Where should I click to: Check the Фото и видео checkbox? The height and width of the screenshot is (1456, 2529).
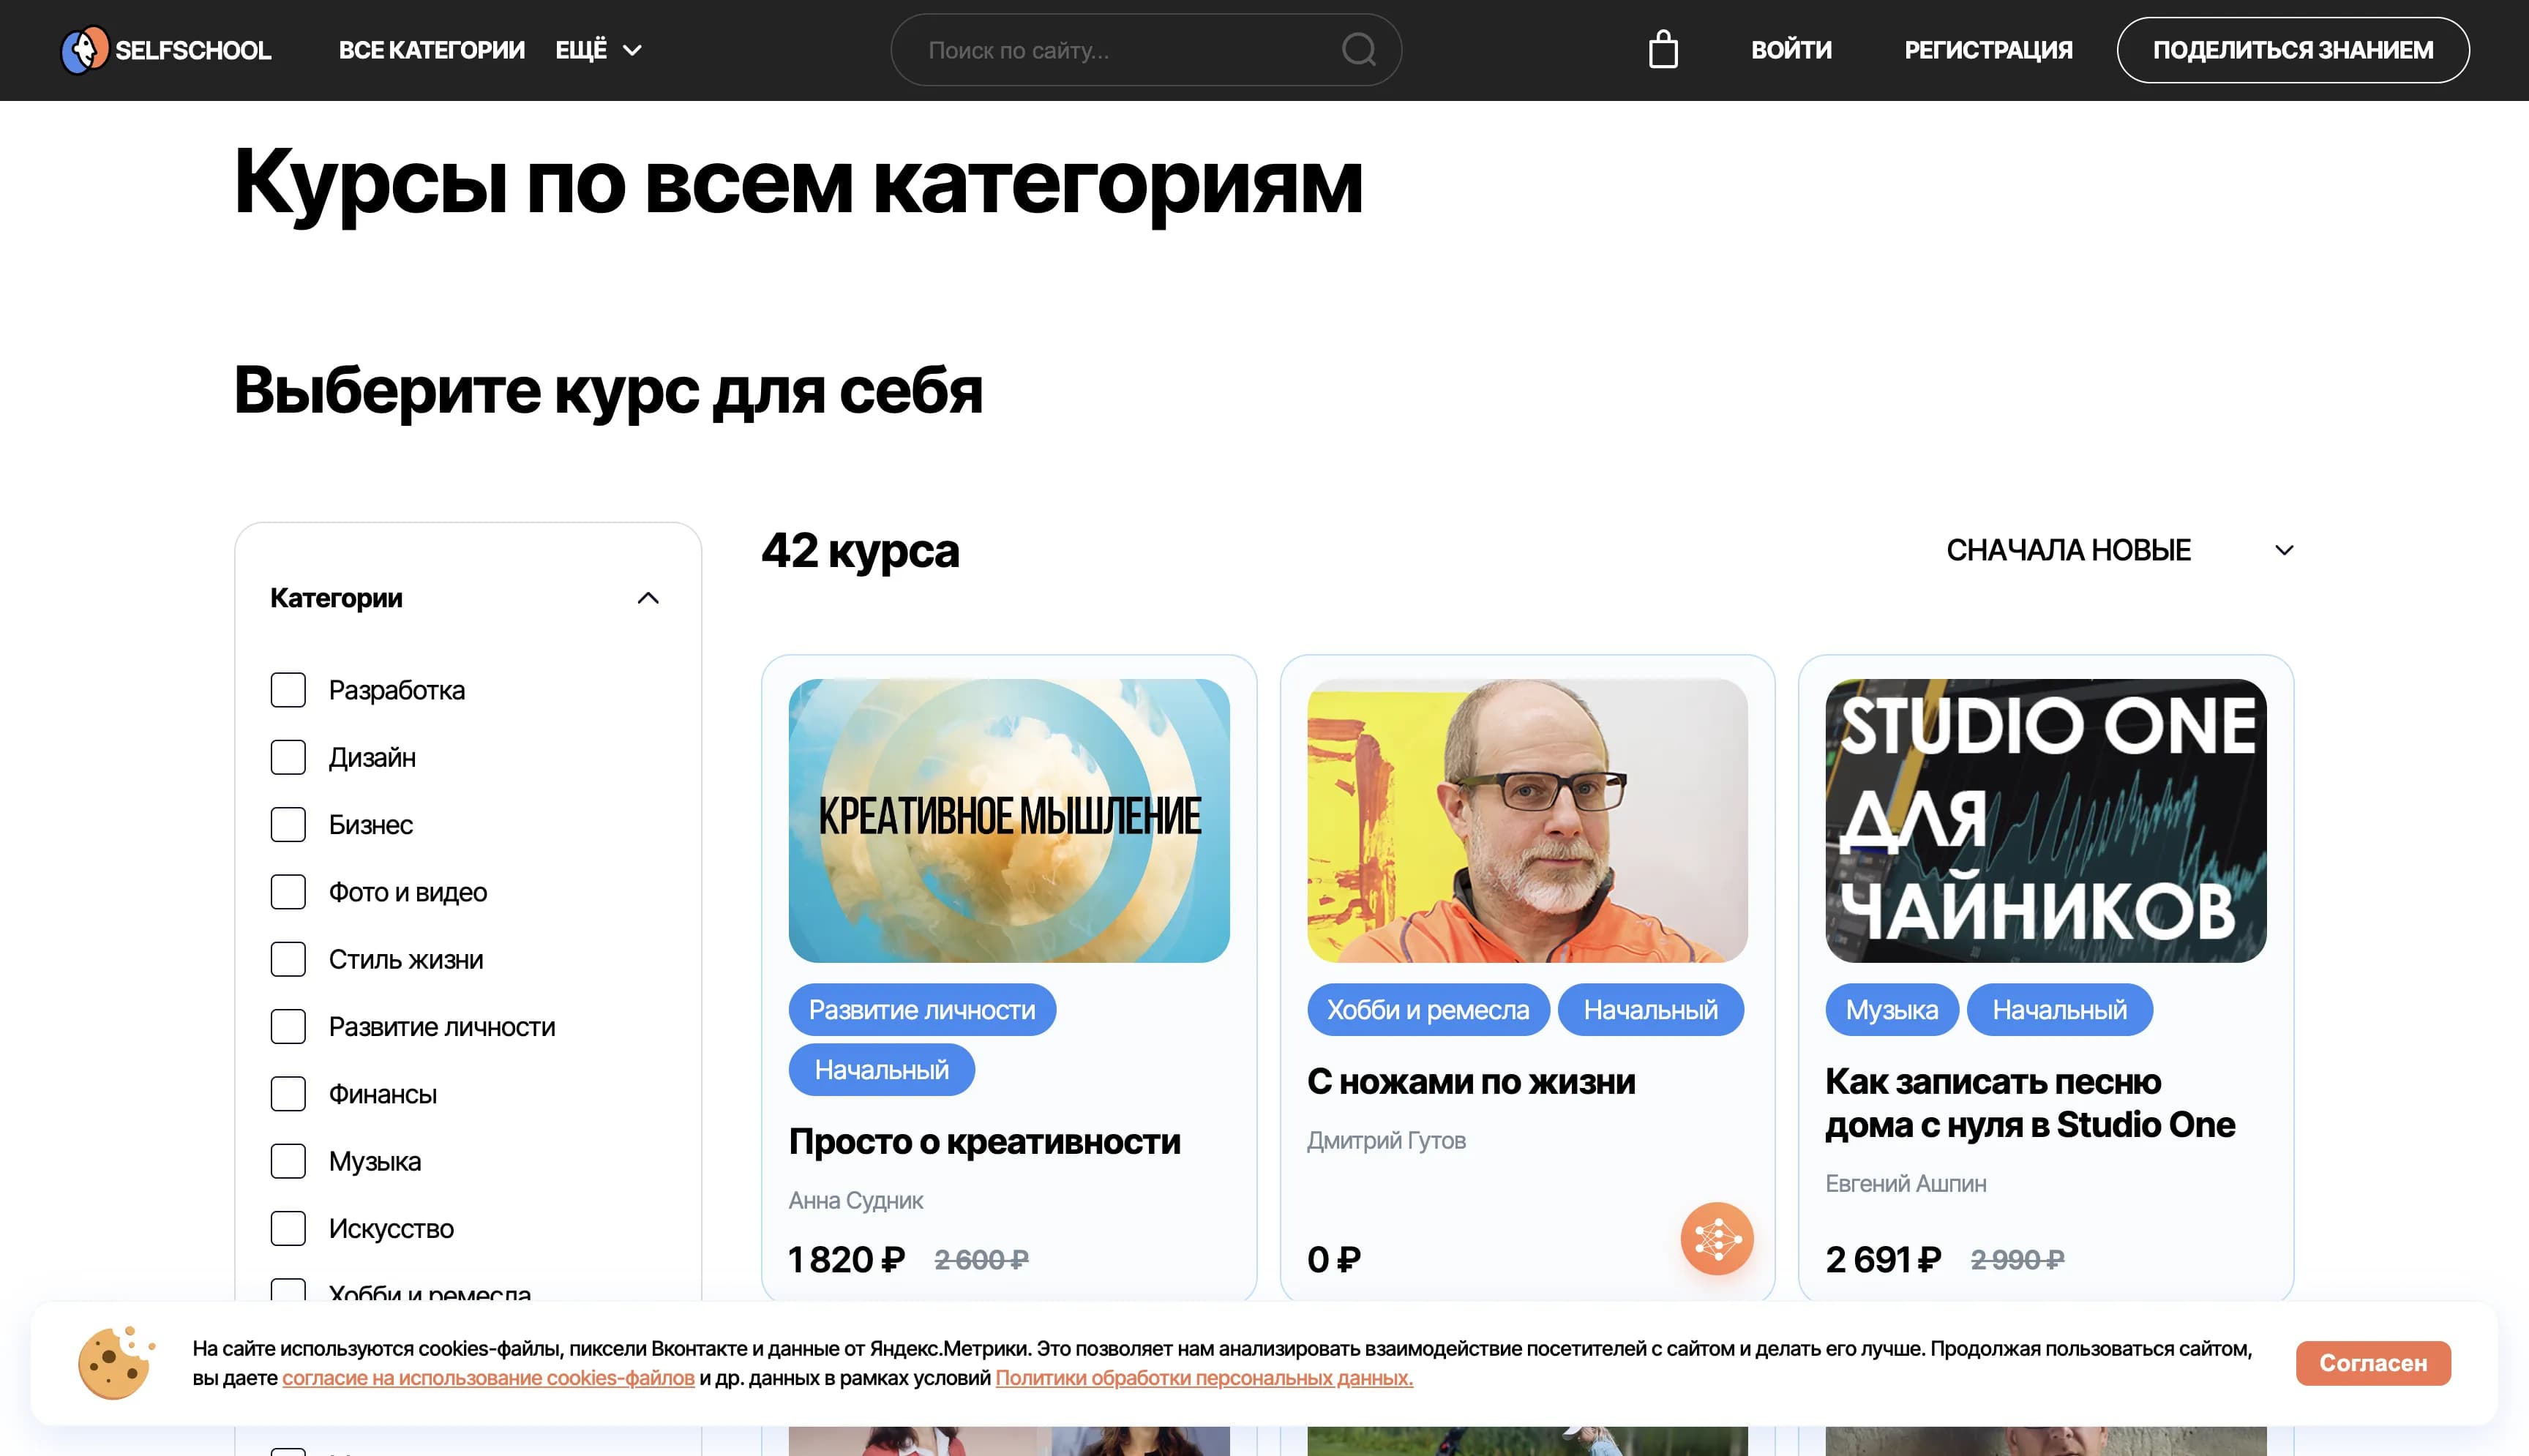pos(288,891)
